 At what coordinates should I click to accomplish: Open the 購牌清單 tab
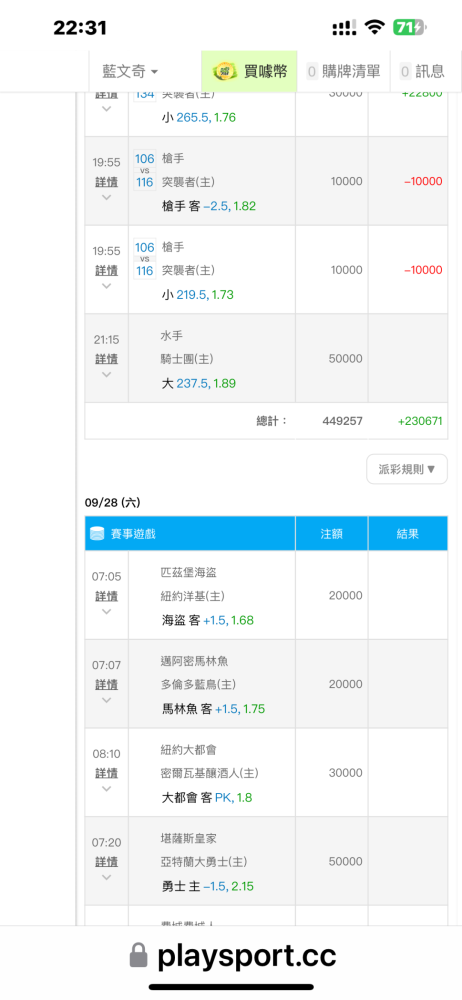pyautogui.click(x=344, y=71)
